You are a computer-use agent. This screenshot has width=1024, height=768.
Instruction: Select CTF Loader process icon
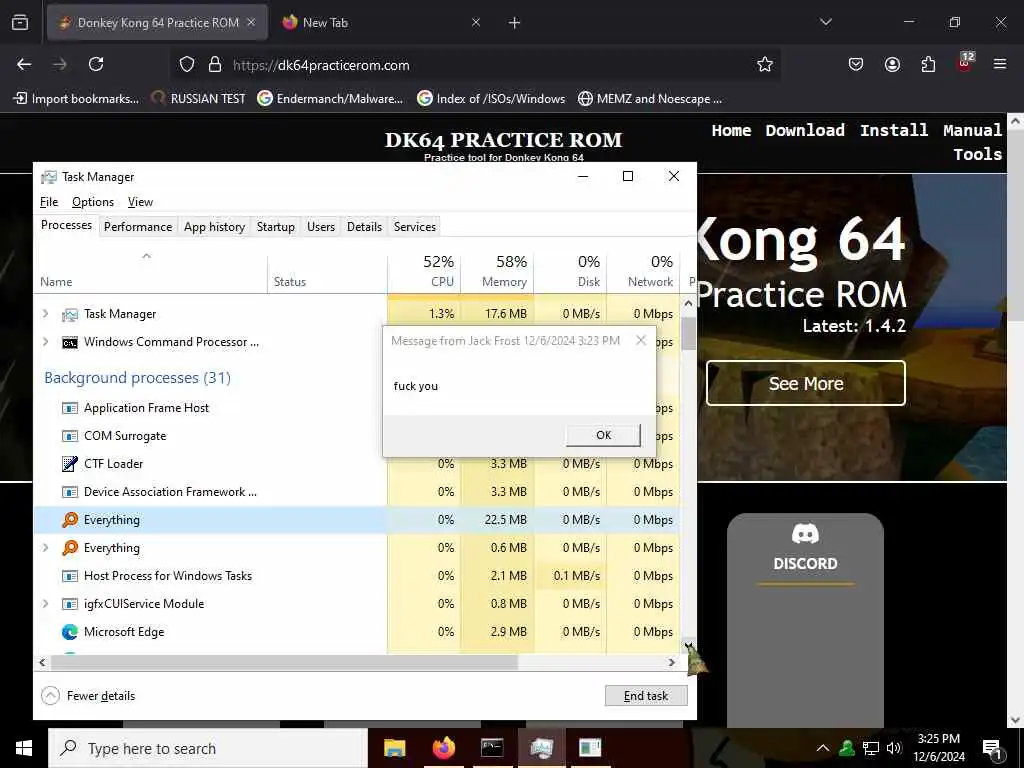(69, 464)
